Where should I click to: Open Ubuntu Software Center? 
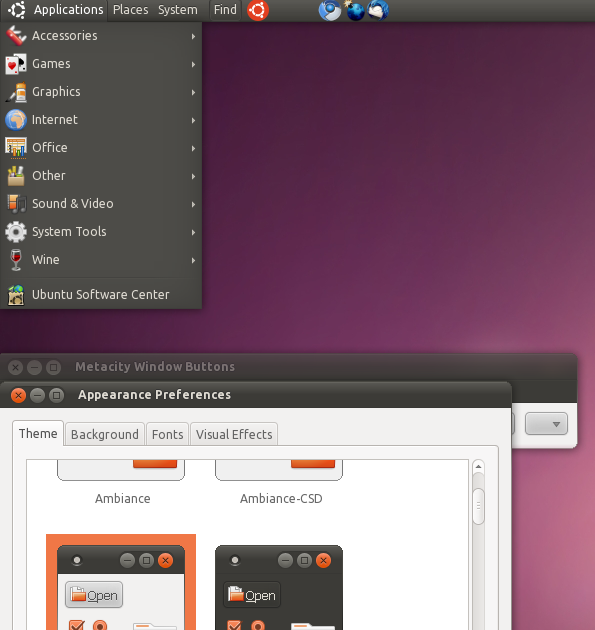[101, 295]
